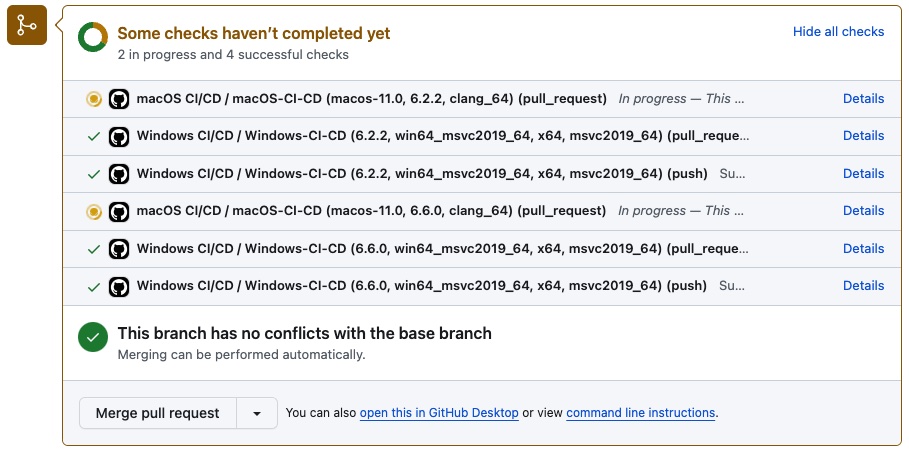Hide all checks list
The image size is (909, 454).
[x=838, y=31]
